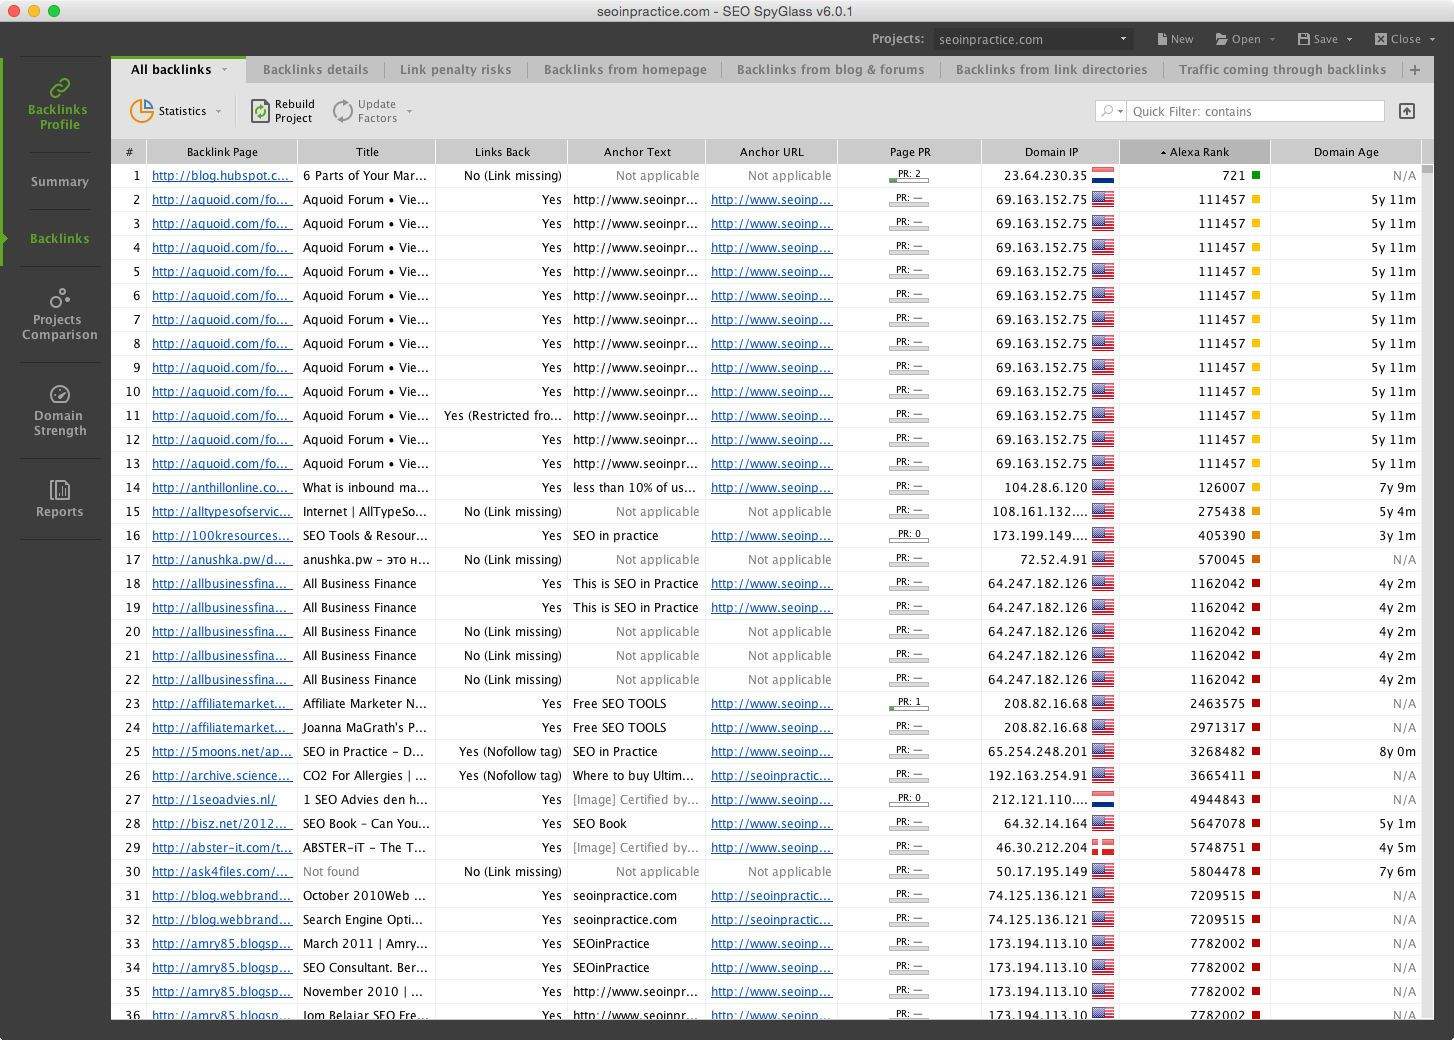Click Update Factors refresh icon
Image resolution: width=1454 pixels, height=1040 pixels.
343,111
